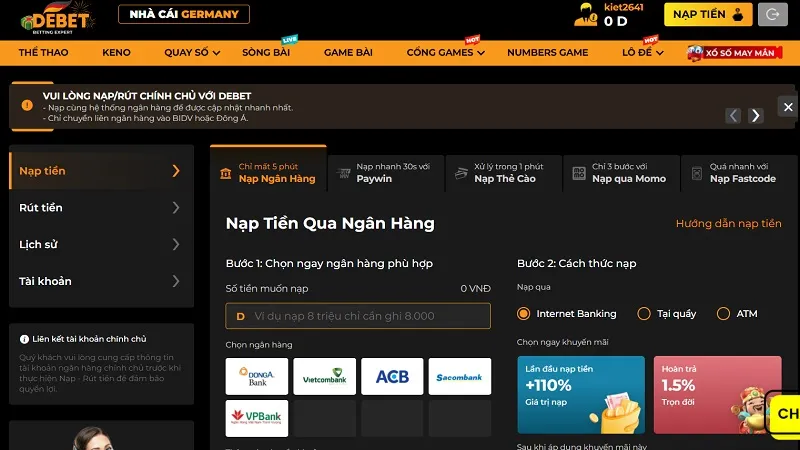This screenshot has height=450, width=800.
Task: Open the Lịch sử sidebar section
Action: (x=102, y=244)
